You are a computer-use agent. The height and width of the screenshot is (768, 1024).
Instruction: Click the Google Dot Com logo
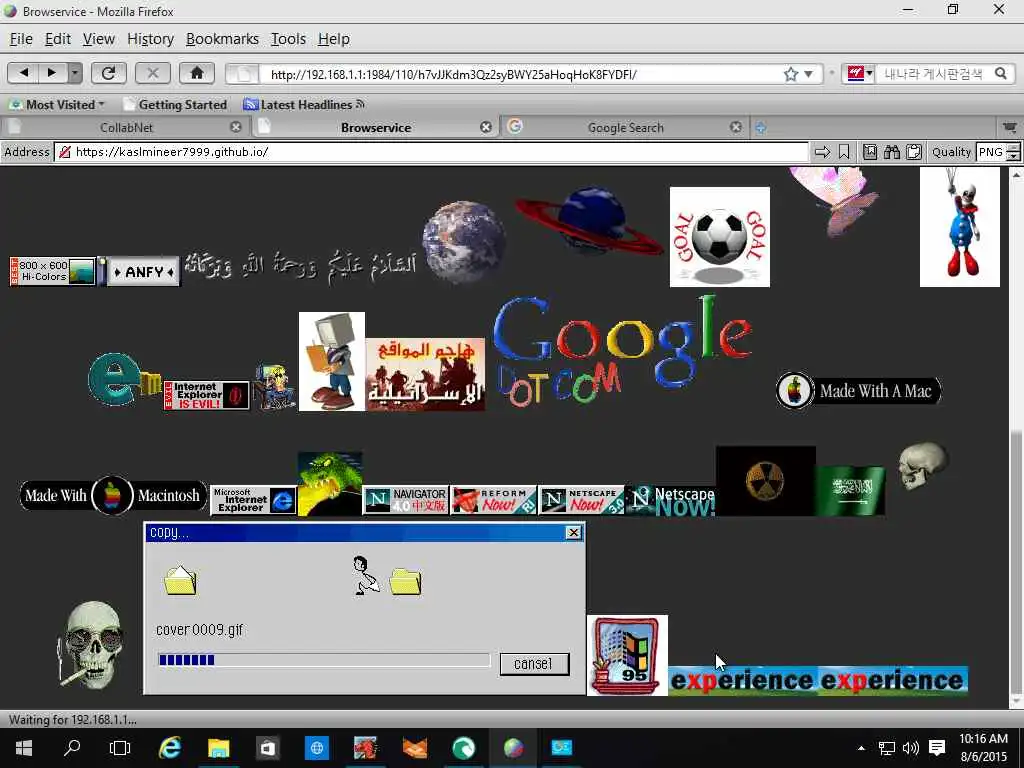click(622, 350)
